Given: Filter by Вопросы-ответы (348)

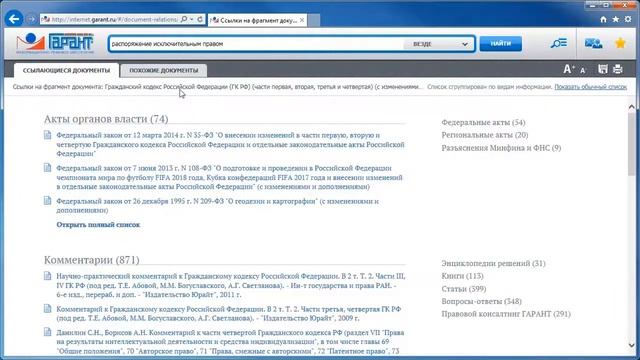Looking at the screenshot, I should (481, 301).
